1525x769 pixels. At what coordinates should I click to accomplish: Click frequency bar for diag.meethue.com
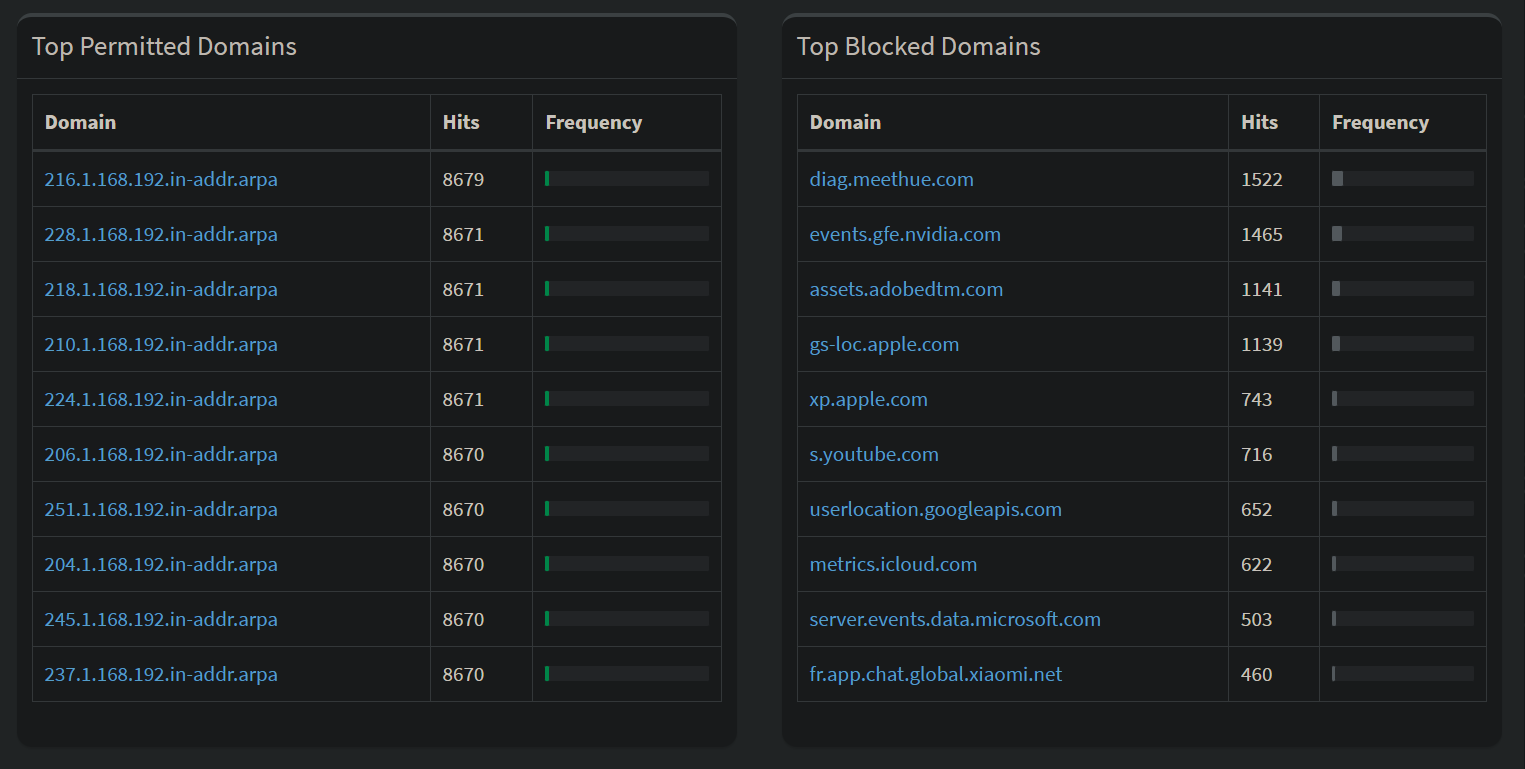1402,178
